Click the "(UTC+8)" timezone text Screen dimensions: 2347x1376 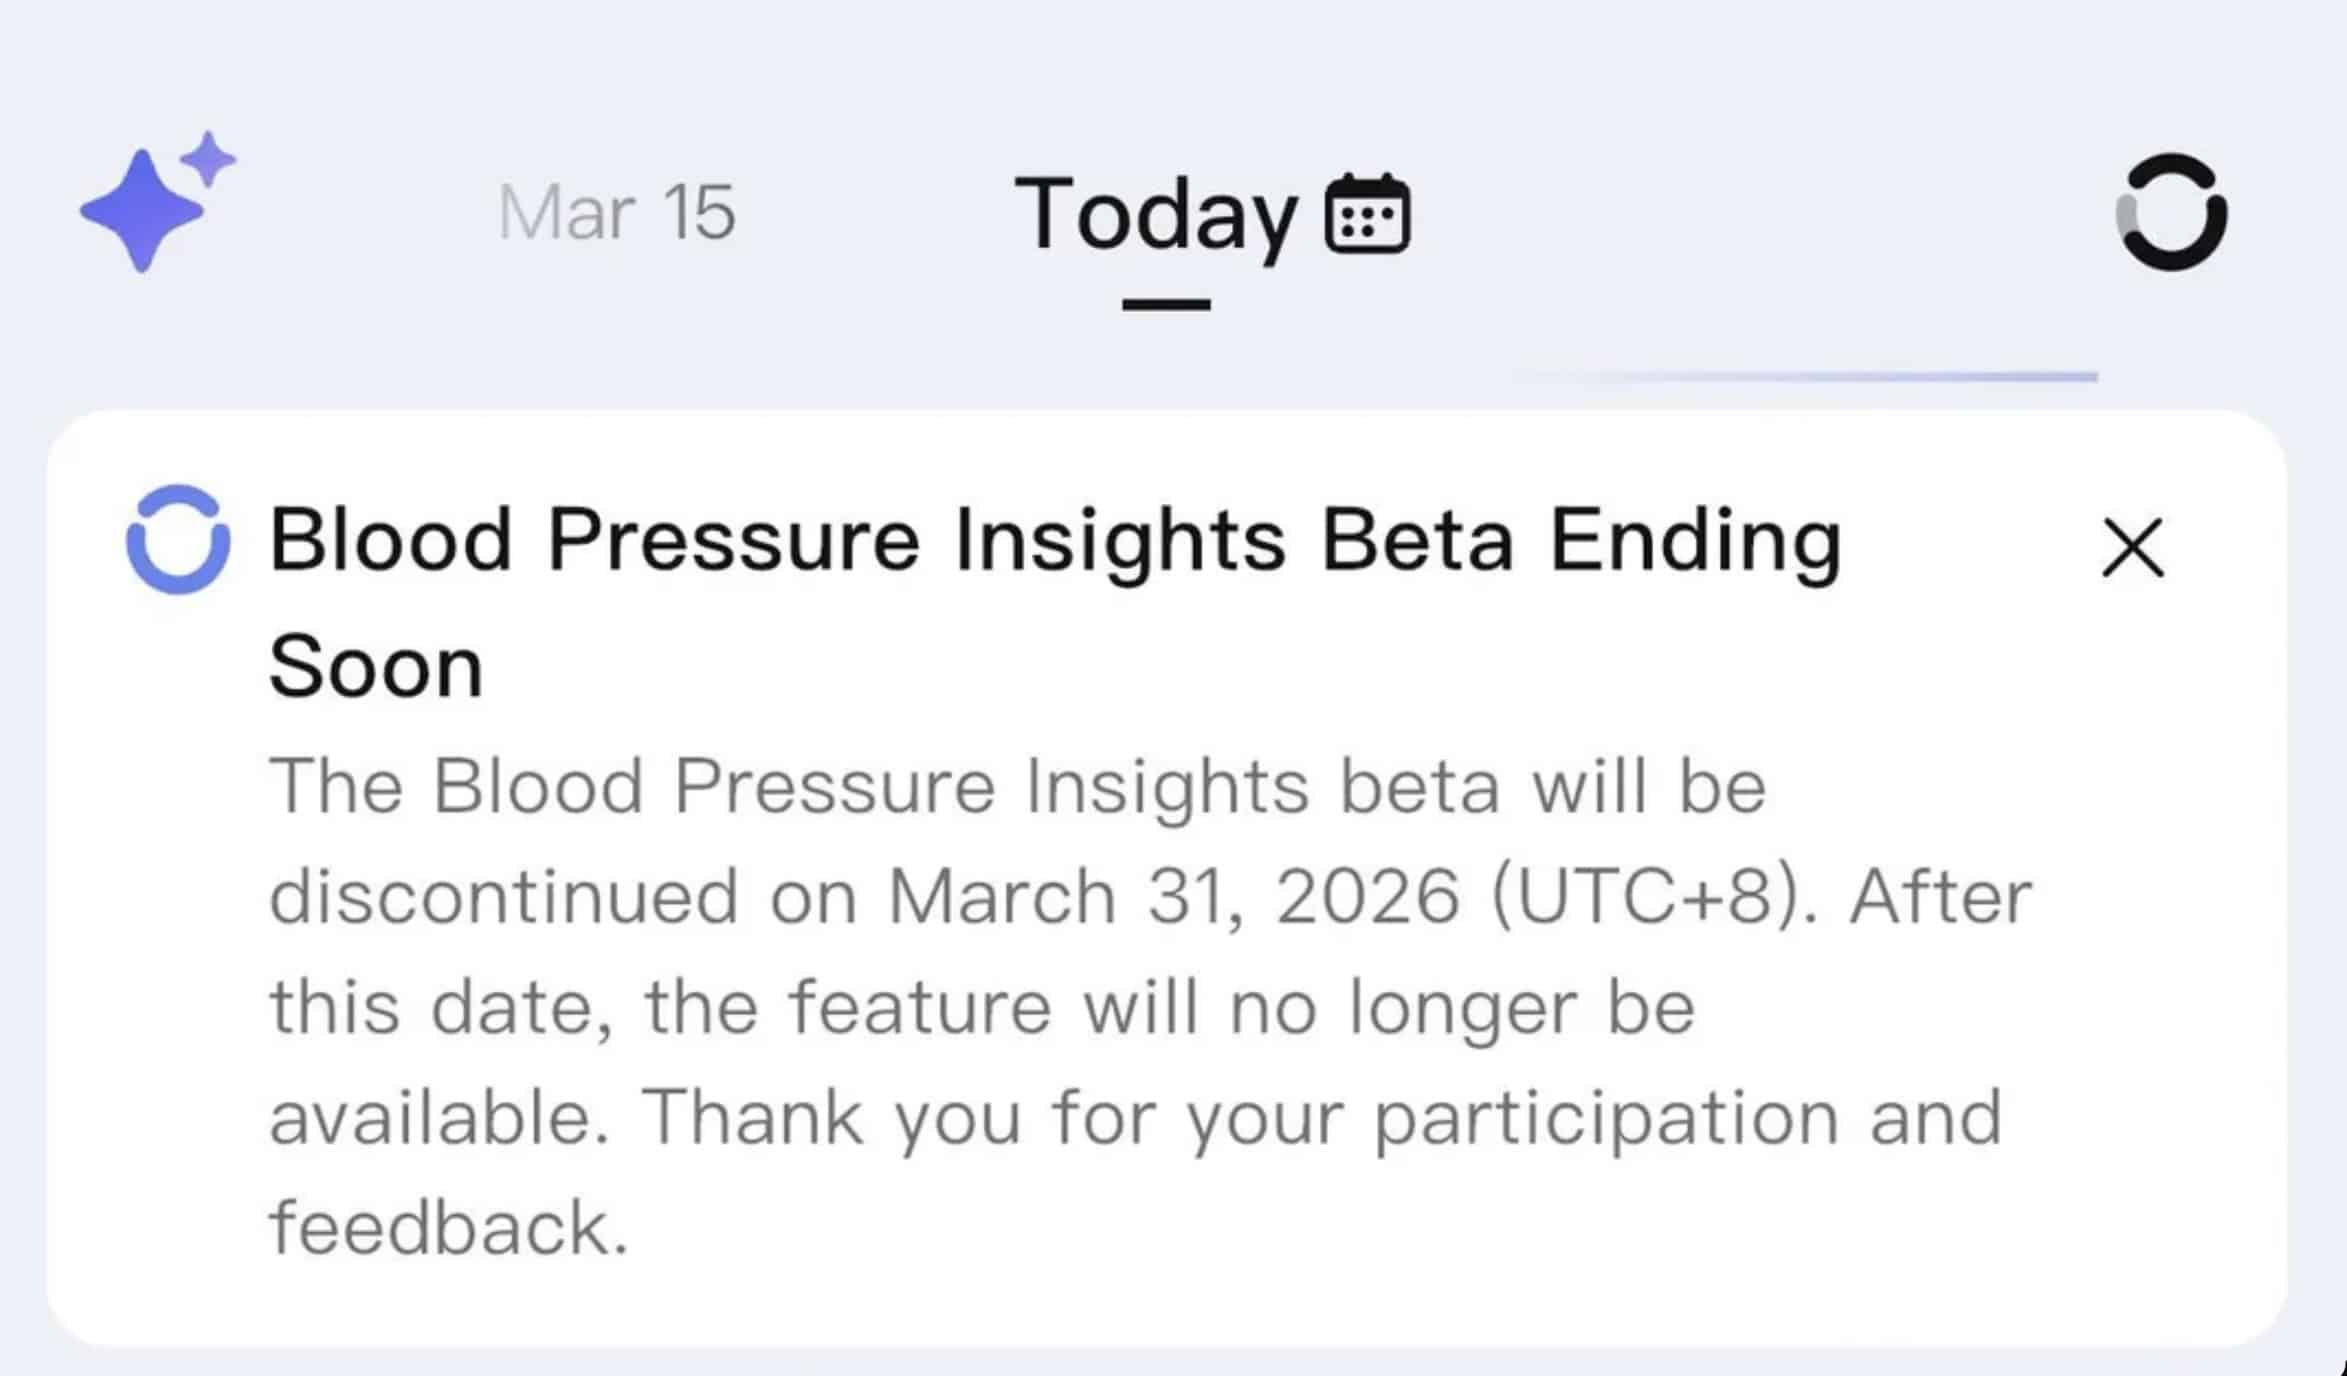(1654, 896)
